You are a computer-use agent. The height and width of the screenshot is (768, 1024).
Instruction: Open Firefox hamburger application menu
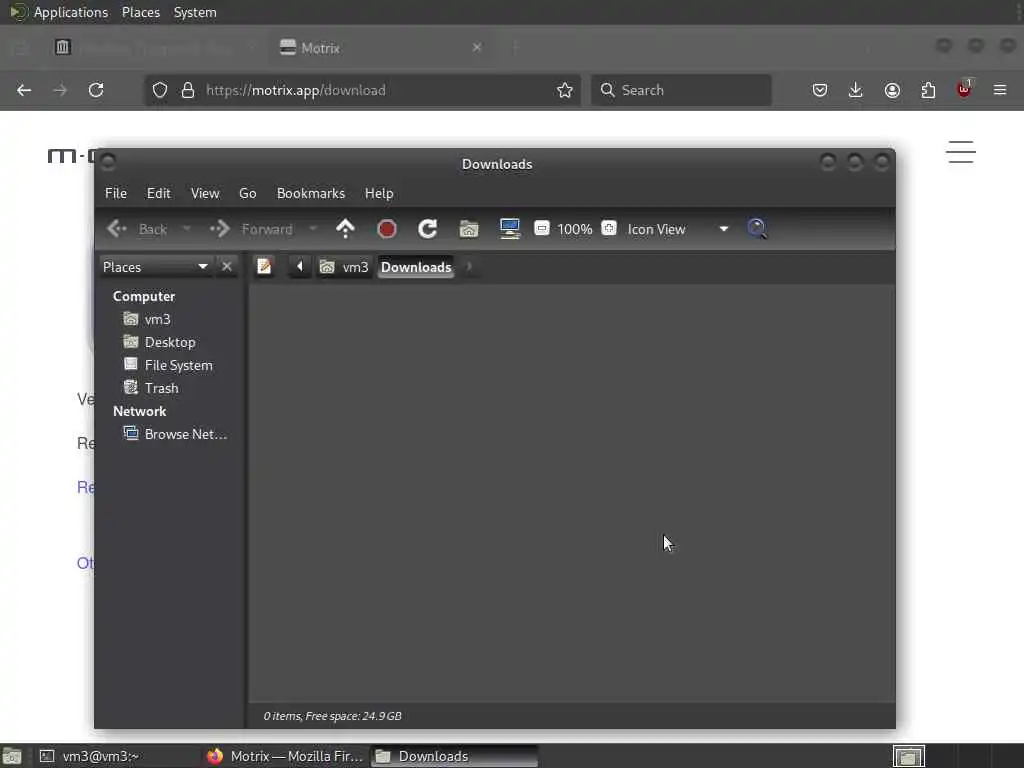click(x=1000, y=90)
